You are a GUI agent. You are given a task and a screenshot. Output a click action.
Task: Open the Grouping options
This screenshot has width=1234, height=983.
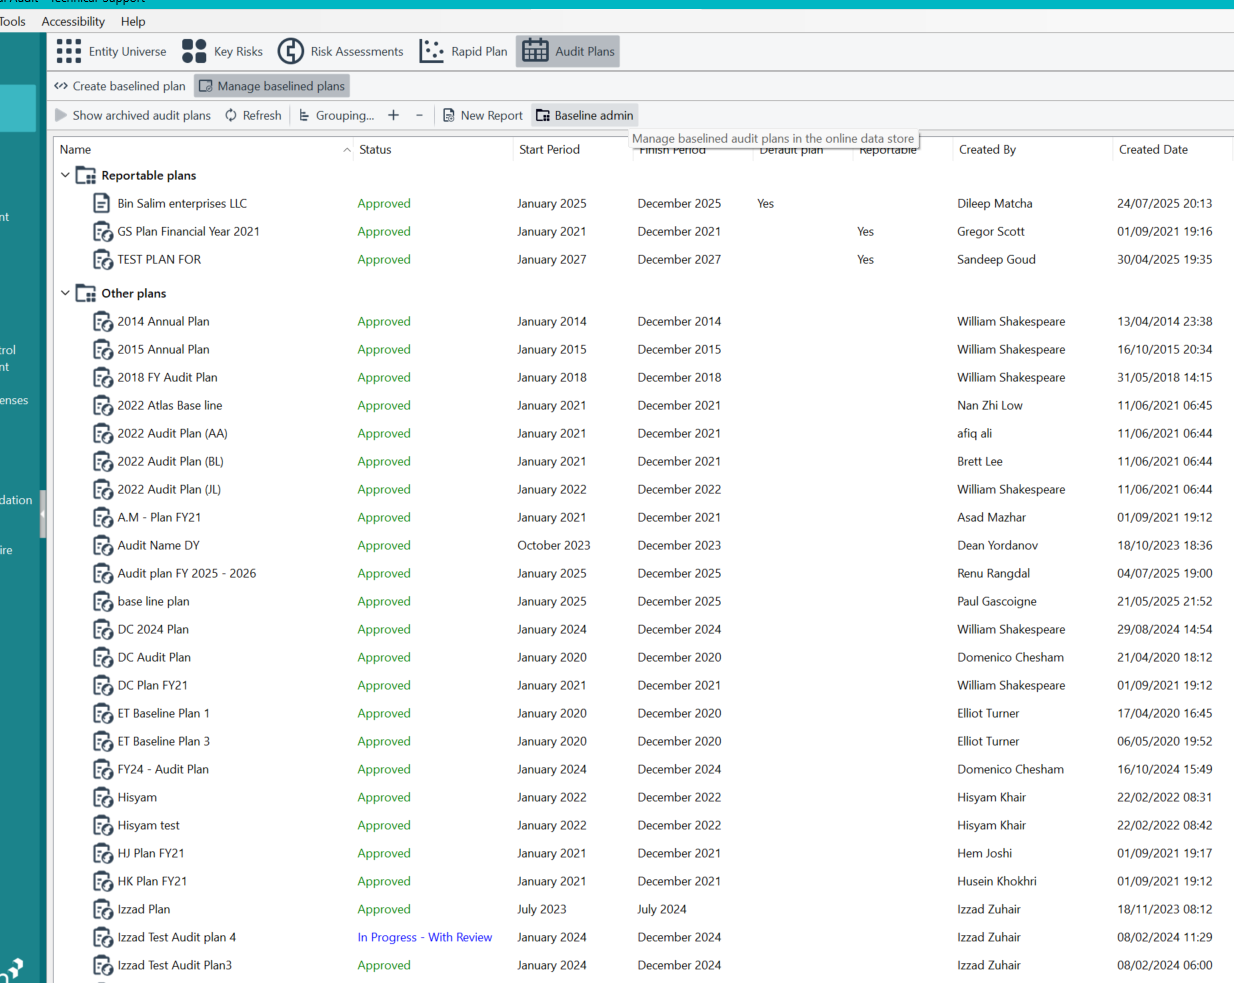(x=336, y=115)
